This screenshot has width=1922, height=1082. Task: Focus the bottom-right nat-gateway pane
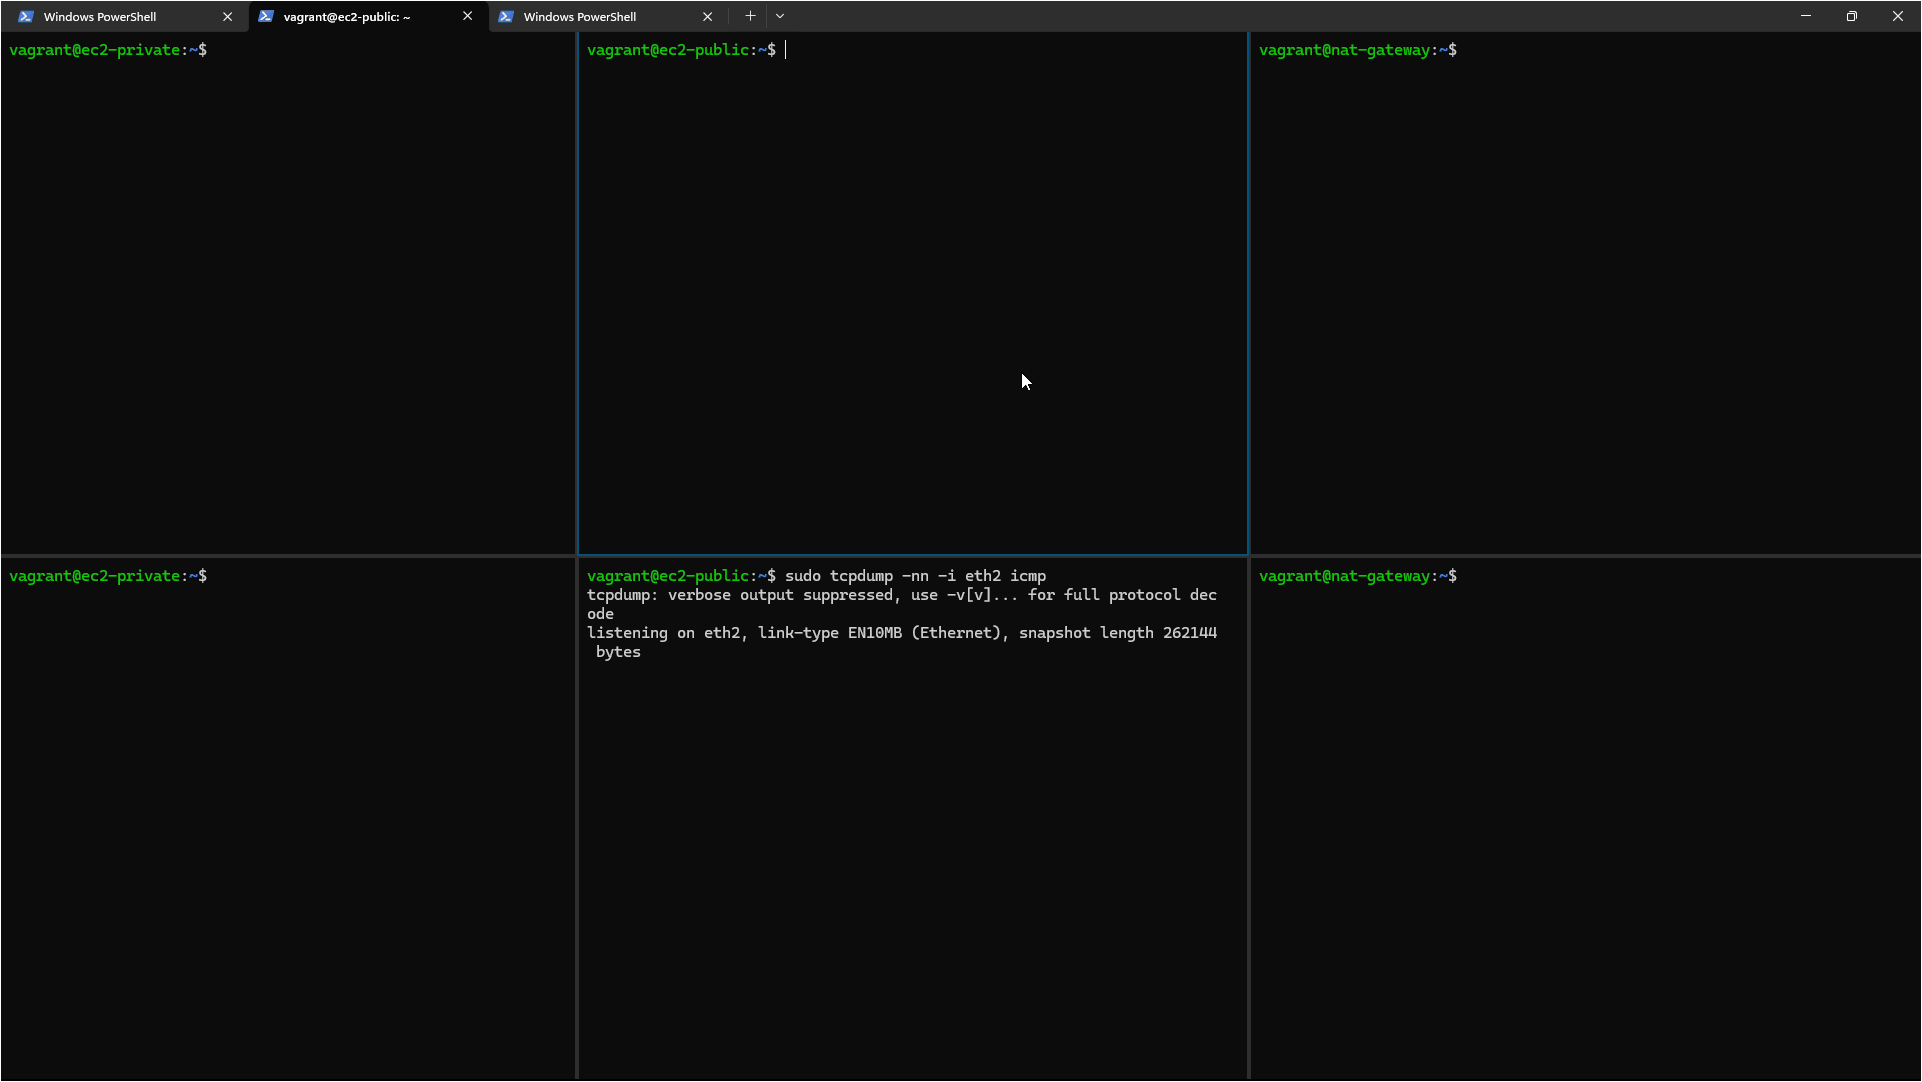coord(1585,820)
